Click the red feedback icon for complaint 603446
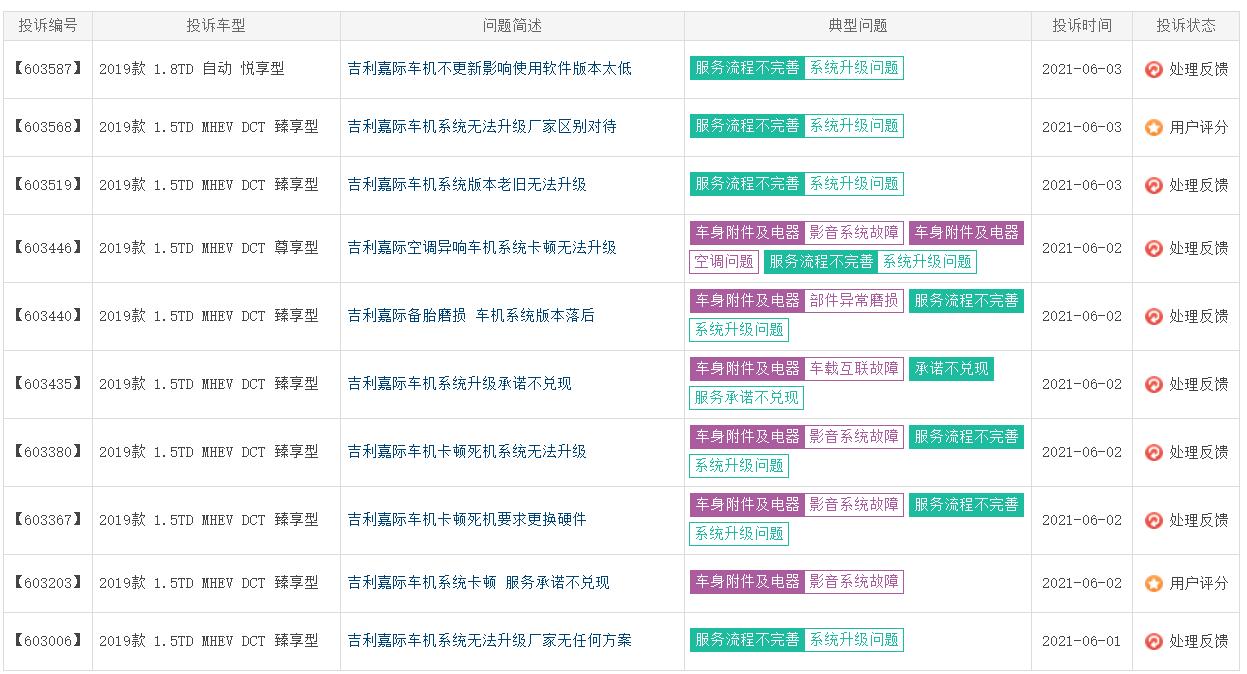 click(x=1153, y=249)
